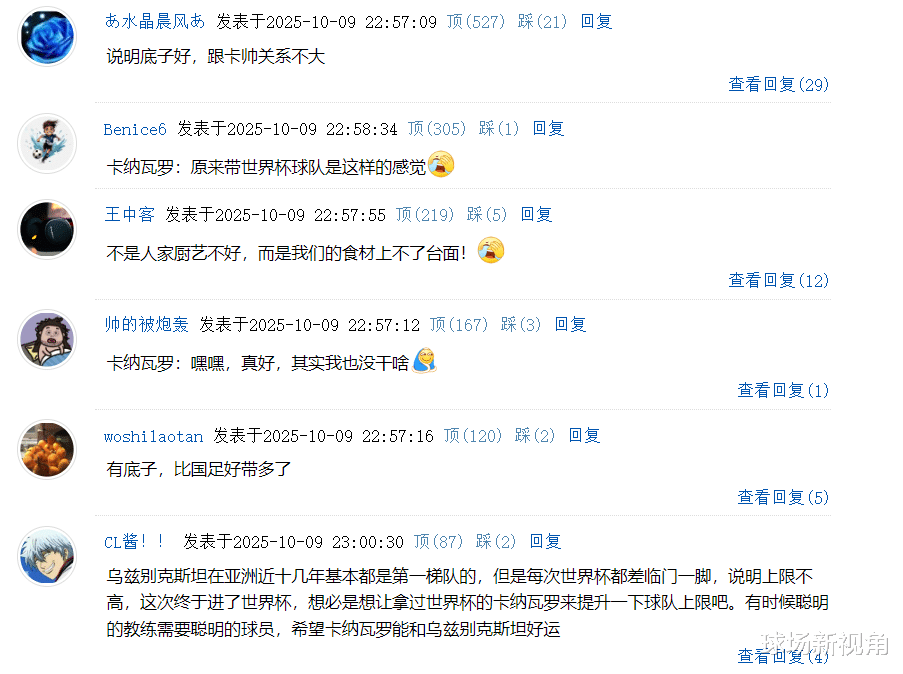This screenshot has width=903, height=674.
Task: Downvote 踩(3) on 帅的被炮轰's comment
Action: coord(521,325)
